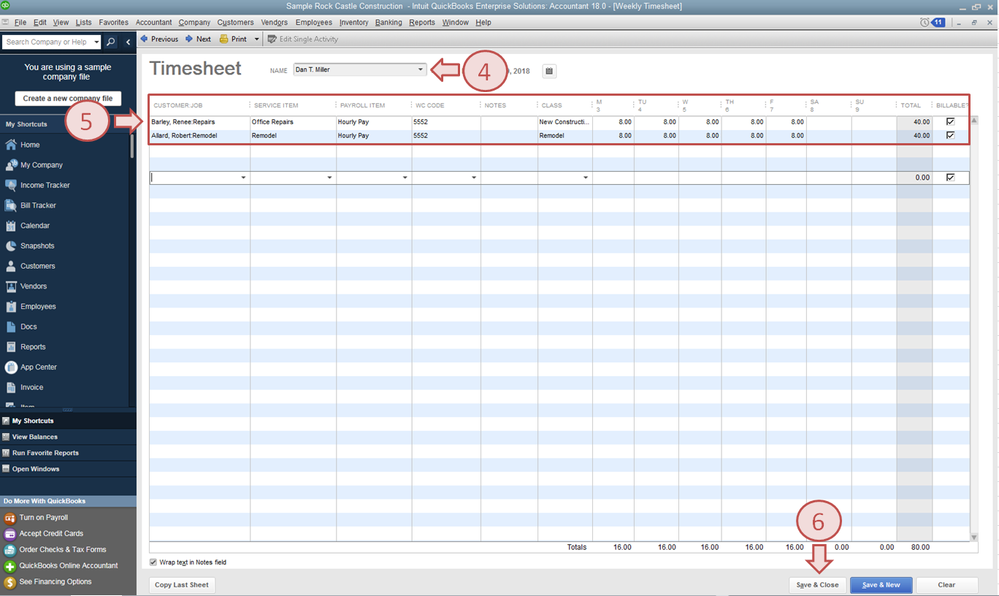Click the reminders clock icon
The height and width of the screenshot is (596, 999).
pyautogui.click(x=924, y=22)
